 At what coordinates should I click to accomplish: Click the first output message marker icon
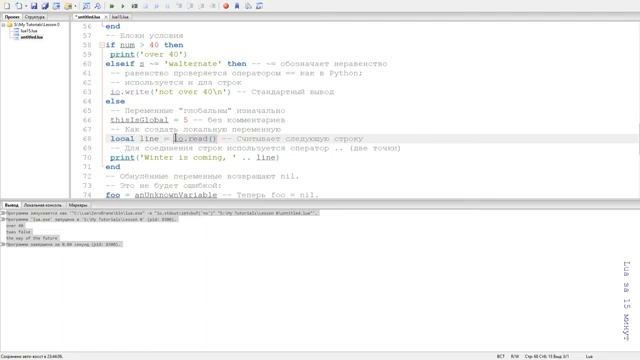3,213
